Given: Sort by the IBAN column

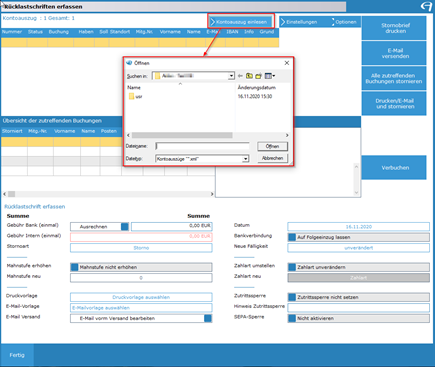Looking at the screenshot, I should (232, 32).
